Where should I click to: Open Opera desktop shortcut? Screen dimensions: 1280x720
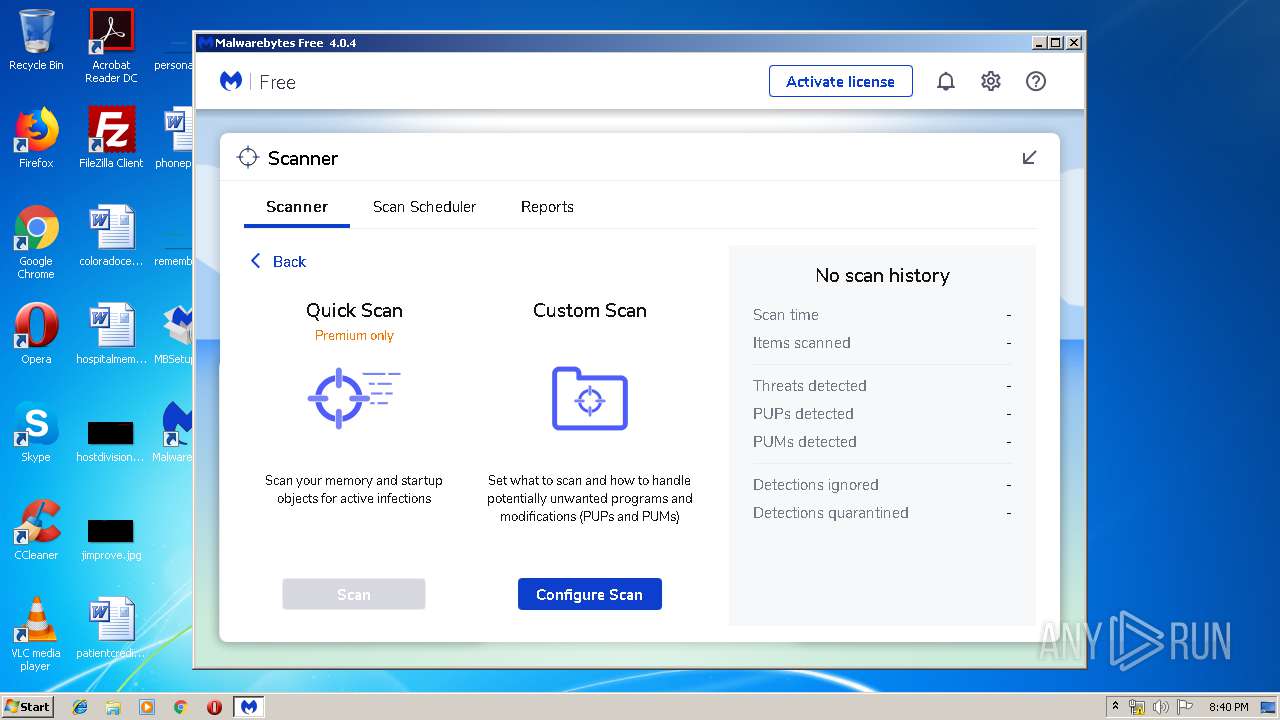point(36,334)
